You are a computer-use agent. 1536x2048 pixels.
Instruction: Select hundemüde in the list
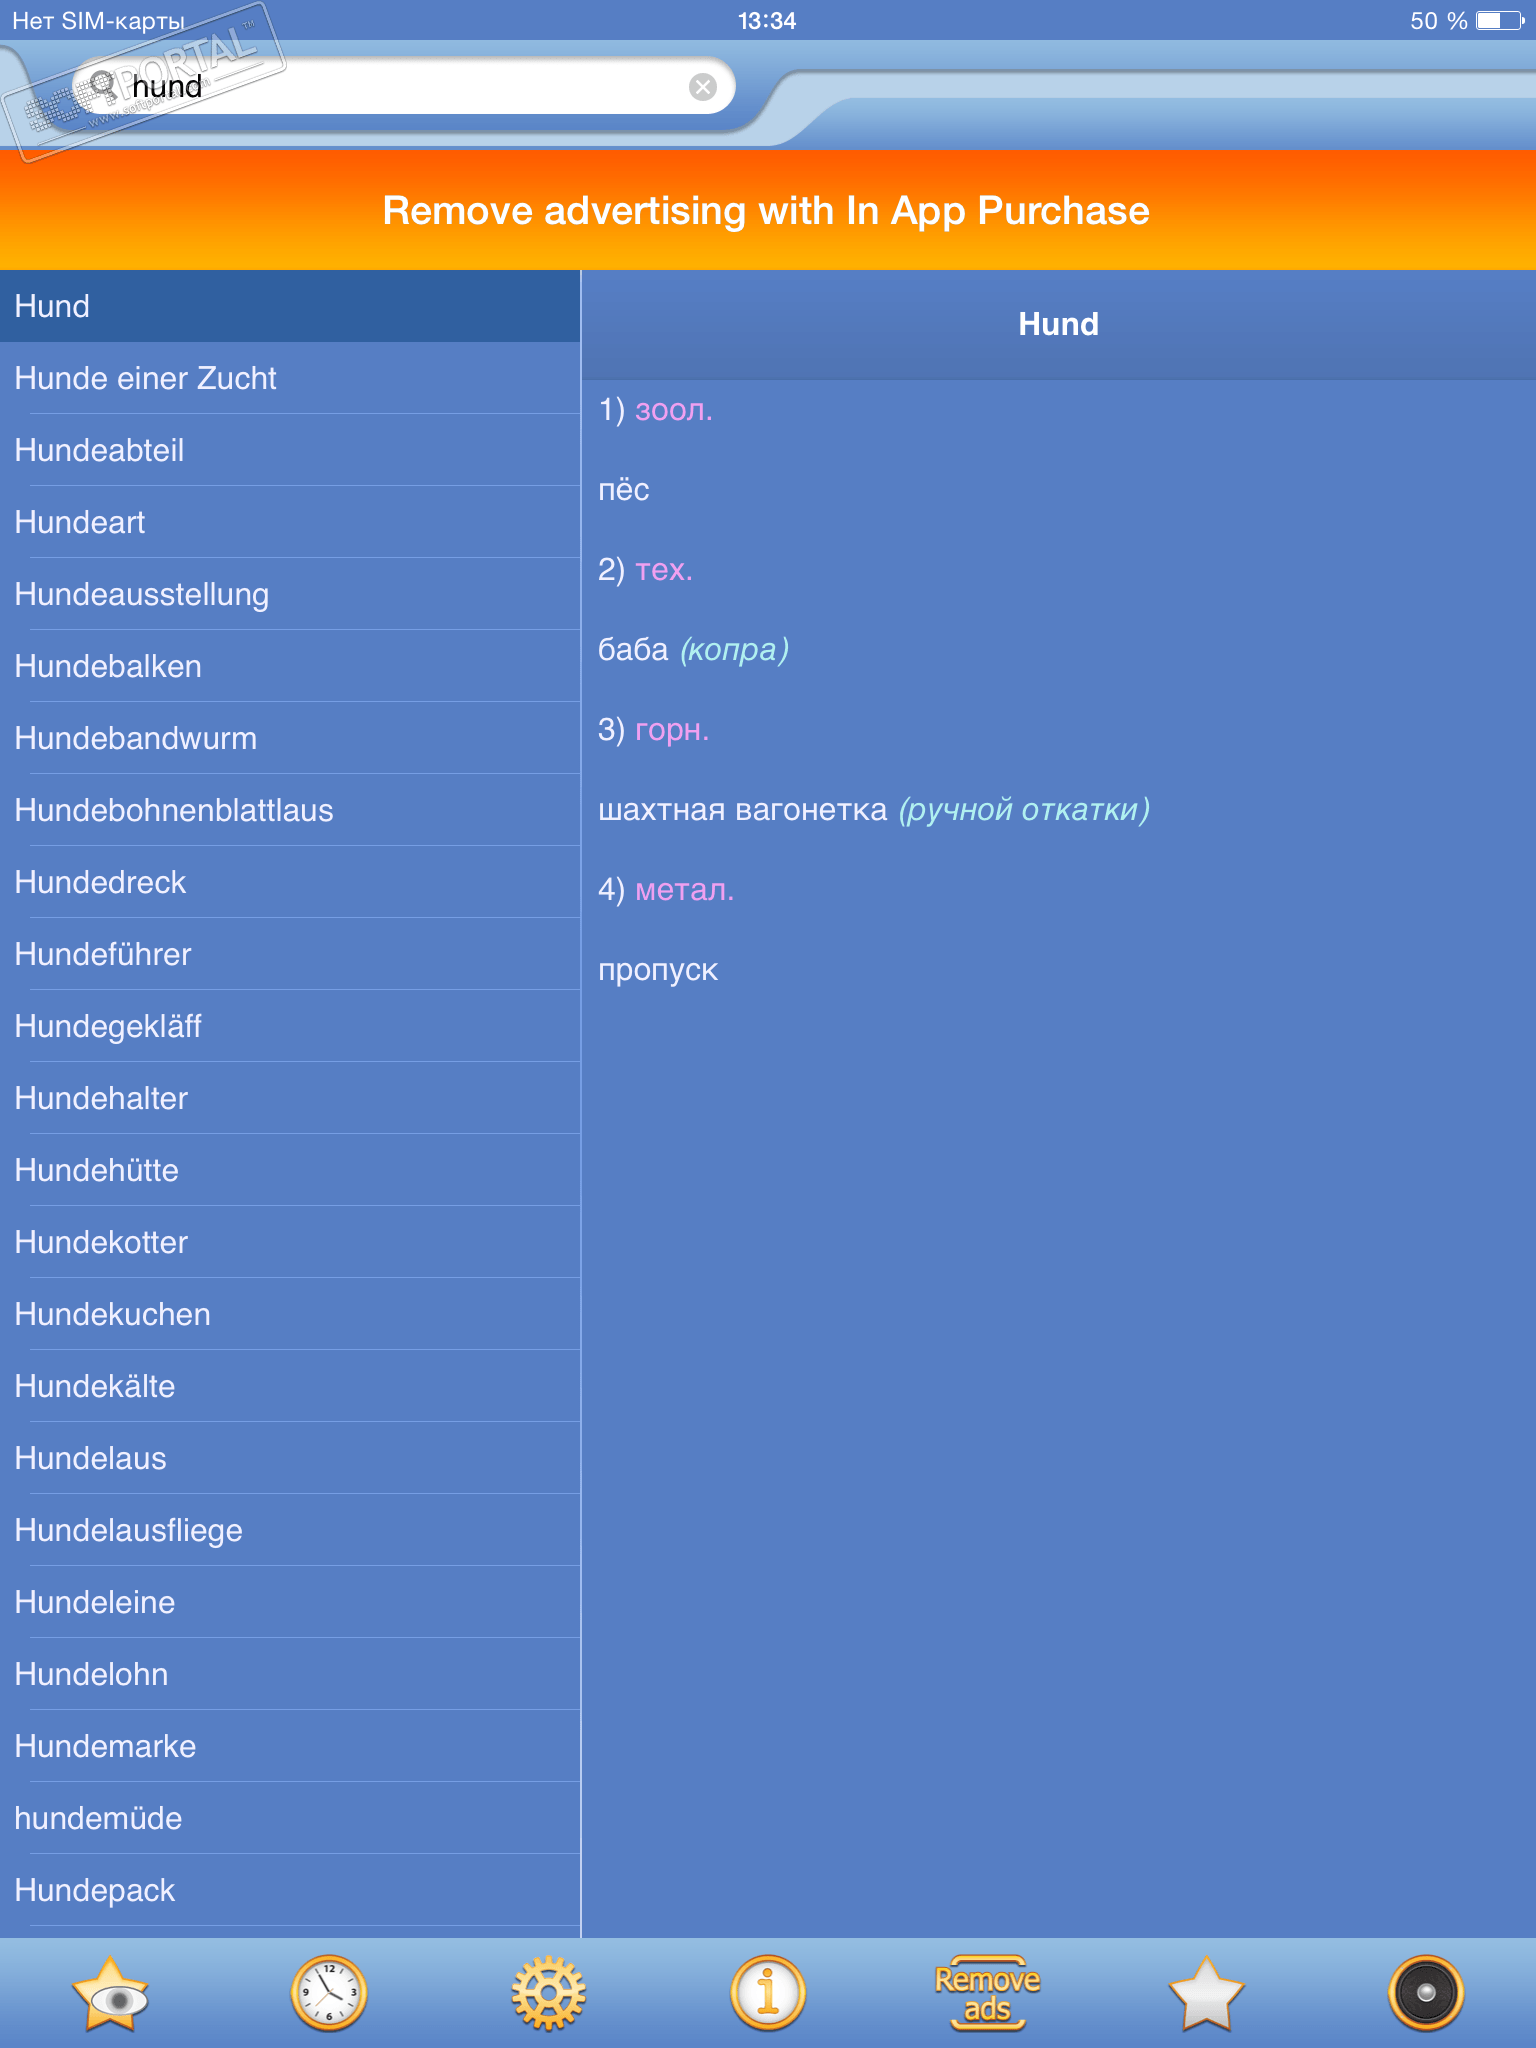[290, 1818]
